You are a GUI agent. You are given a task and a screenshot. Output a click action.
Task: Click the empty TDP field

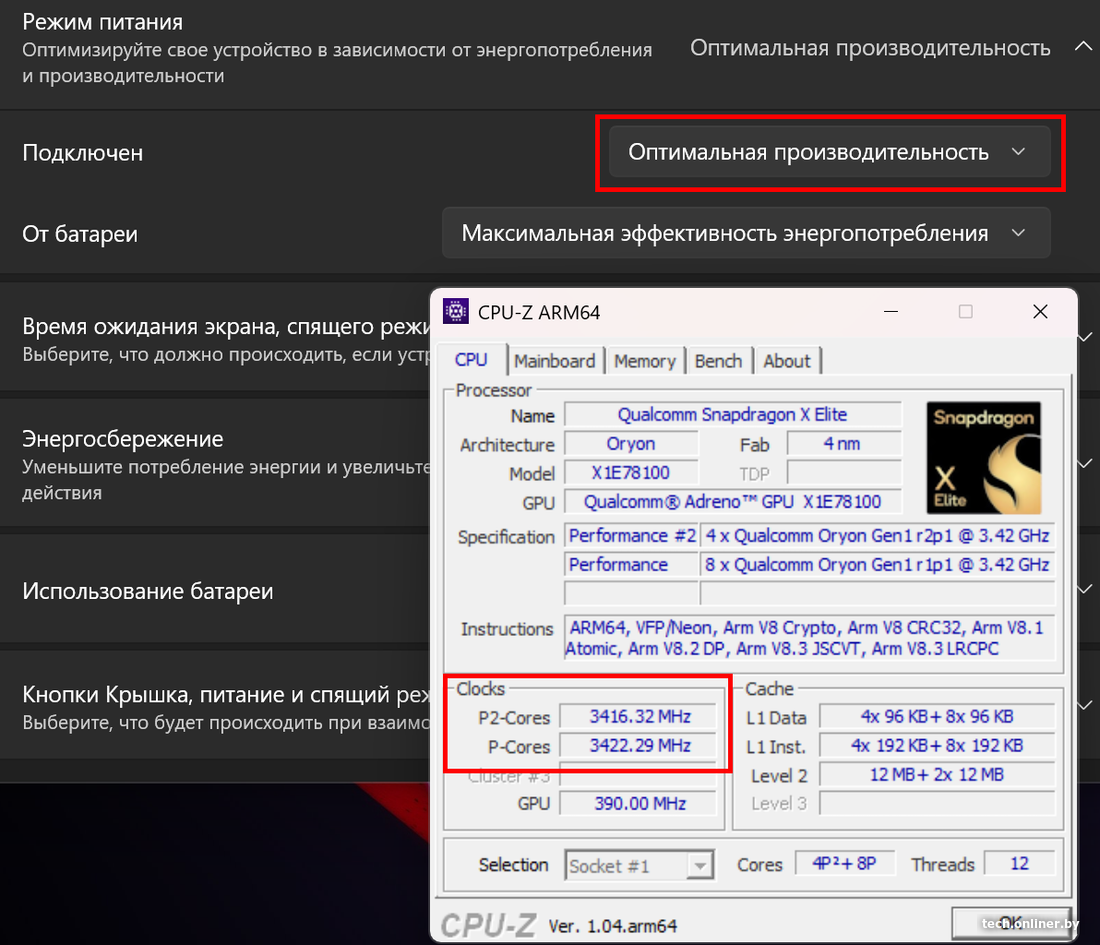pos(844,473)
